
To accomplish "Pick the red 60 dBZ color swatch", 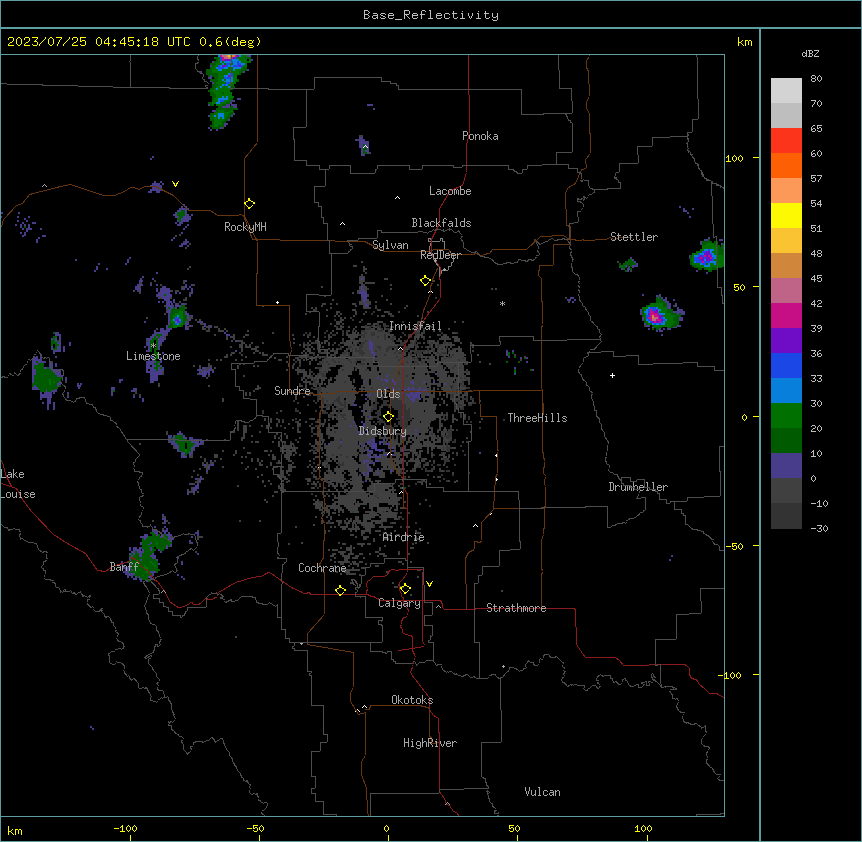I will (x=786, y=141).
